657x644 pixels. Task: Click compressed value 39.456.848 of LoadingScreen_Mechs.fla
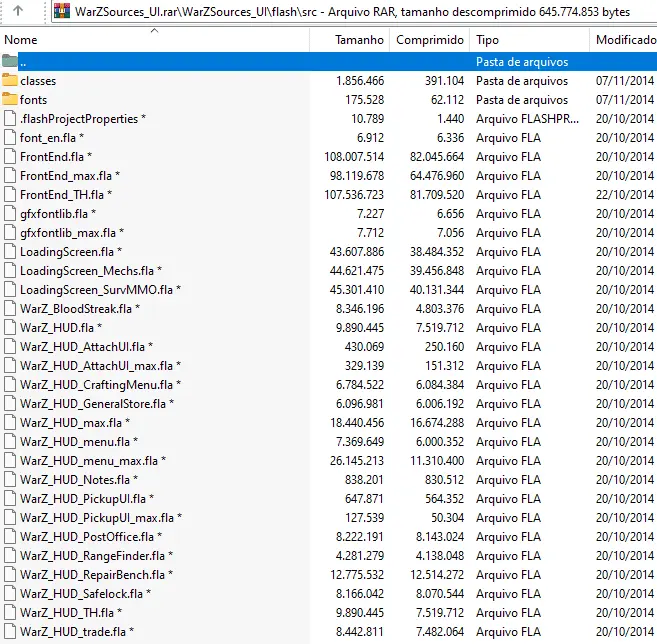click(437, 271)
